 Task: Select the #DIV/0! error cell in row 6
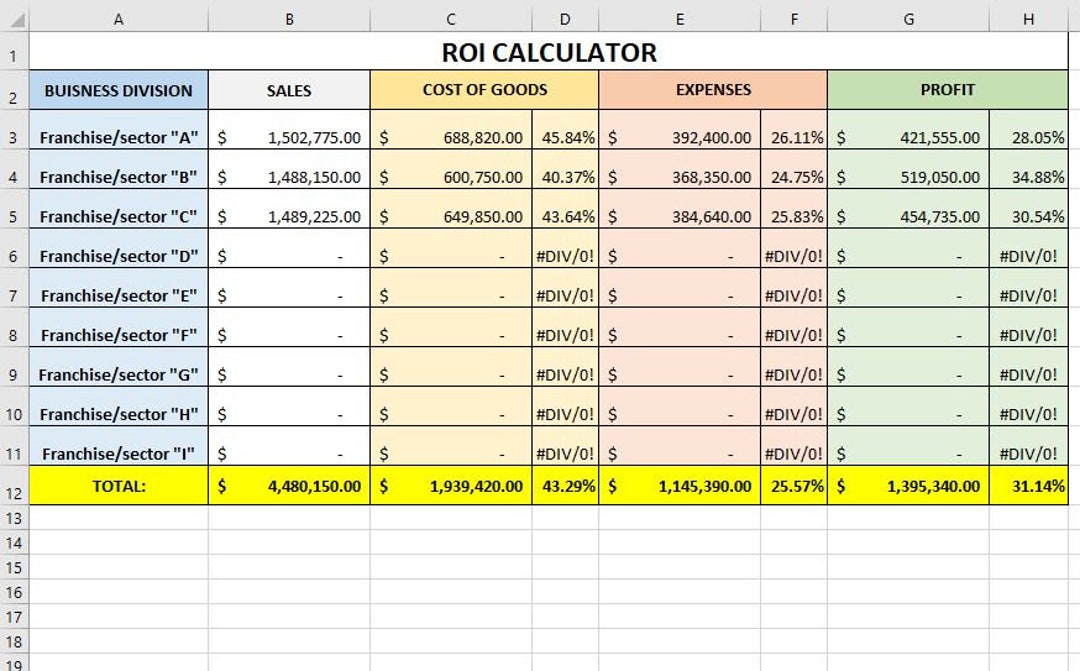point(565,255)
